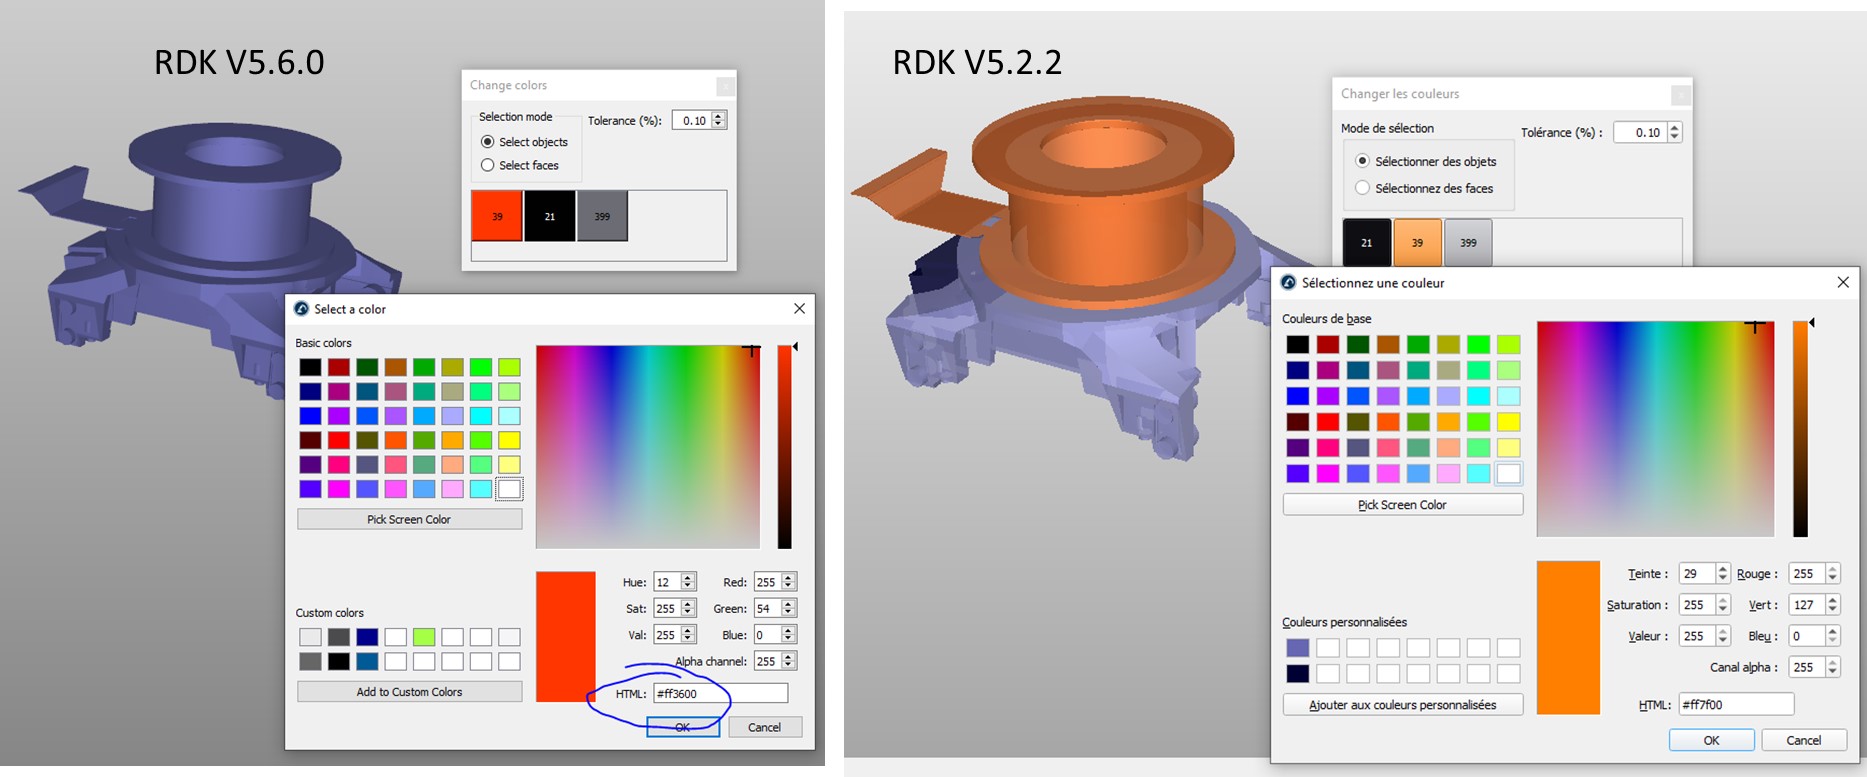Click brightness slider strip in Sélectionnez une couleur
1867x777 pixels.
click(1800, 429)
